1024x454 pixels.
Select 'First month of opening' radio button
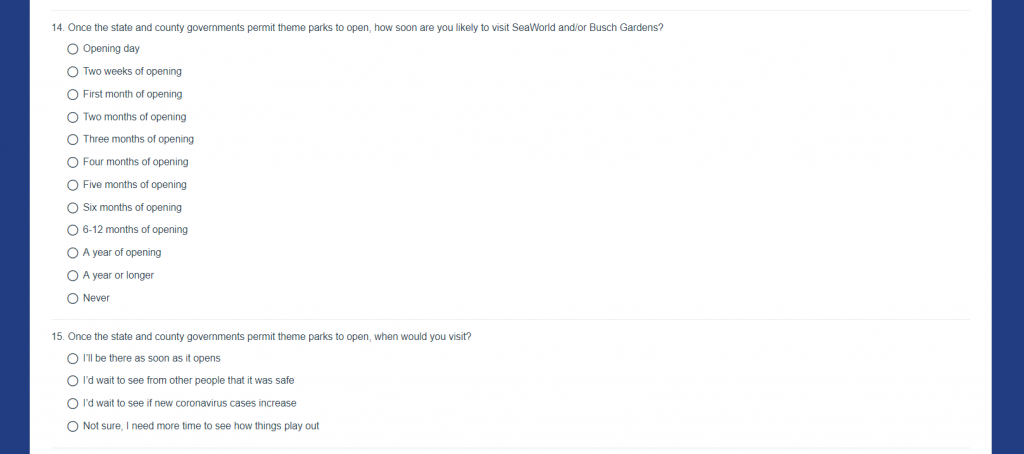(x=72, y=95)
